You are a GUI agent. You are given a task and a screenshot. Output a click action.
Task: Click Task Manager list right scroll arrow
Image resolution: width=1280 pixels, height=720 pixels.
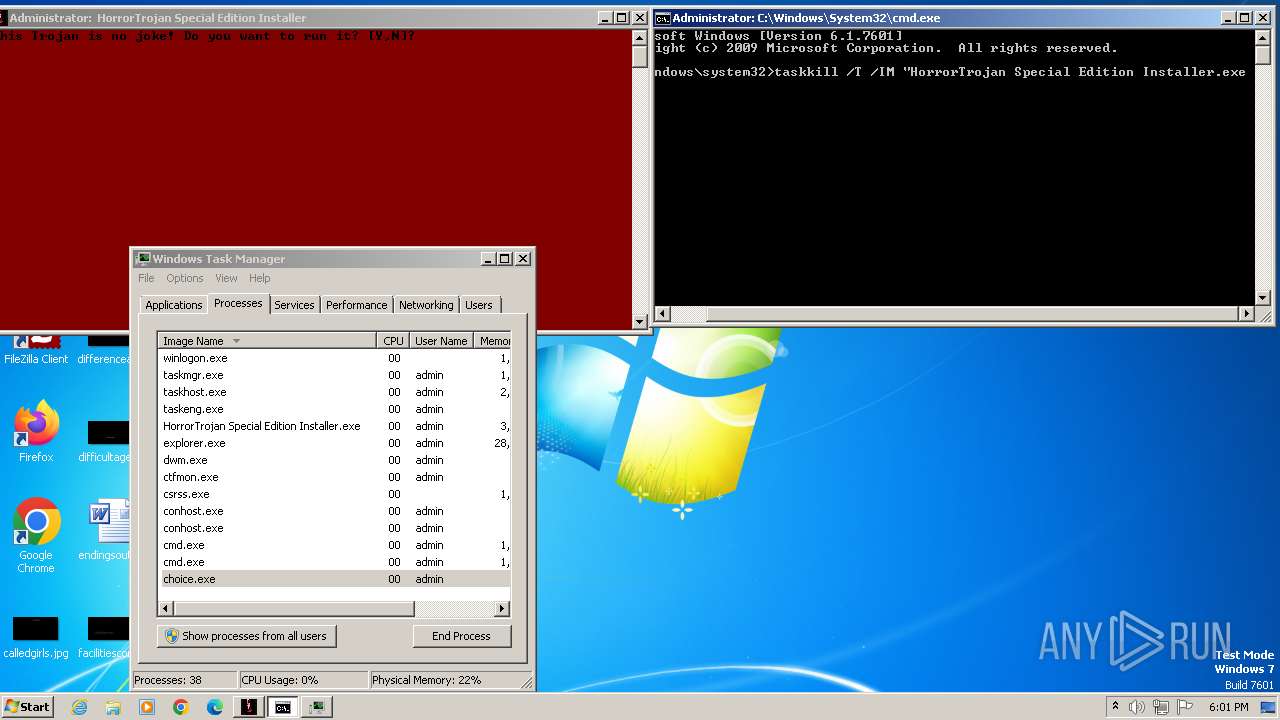click(x=502, y=608)
